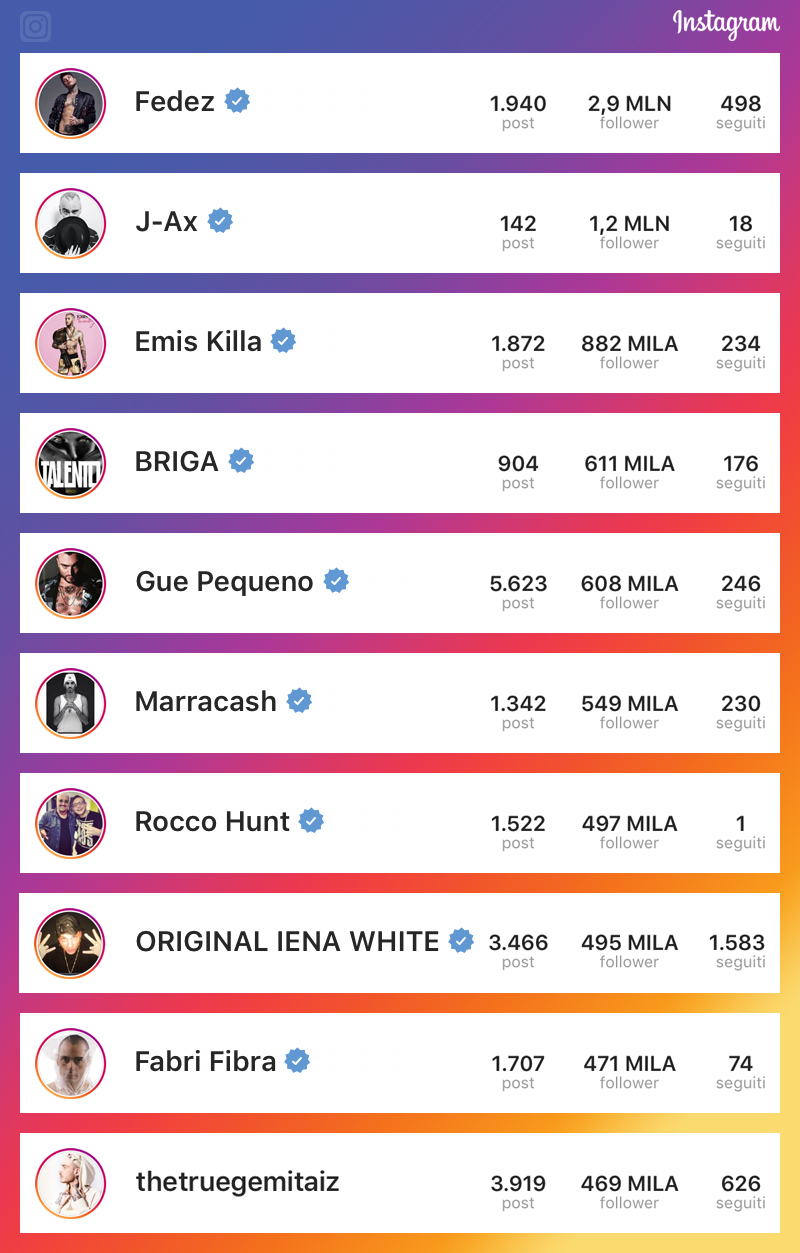The image size is (800, 1253).
Task: View ORIGINAL IENA WHITE's 1.583 seguiti
Action: pos(737,951)
